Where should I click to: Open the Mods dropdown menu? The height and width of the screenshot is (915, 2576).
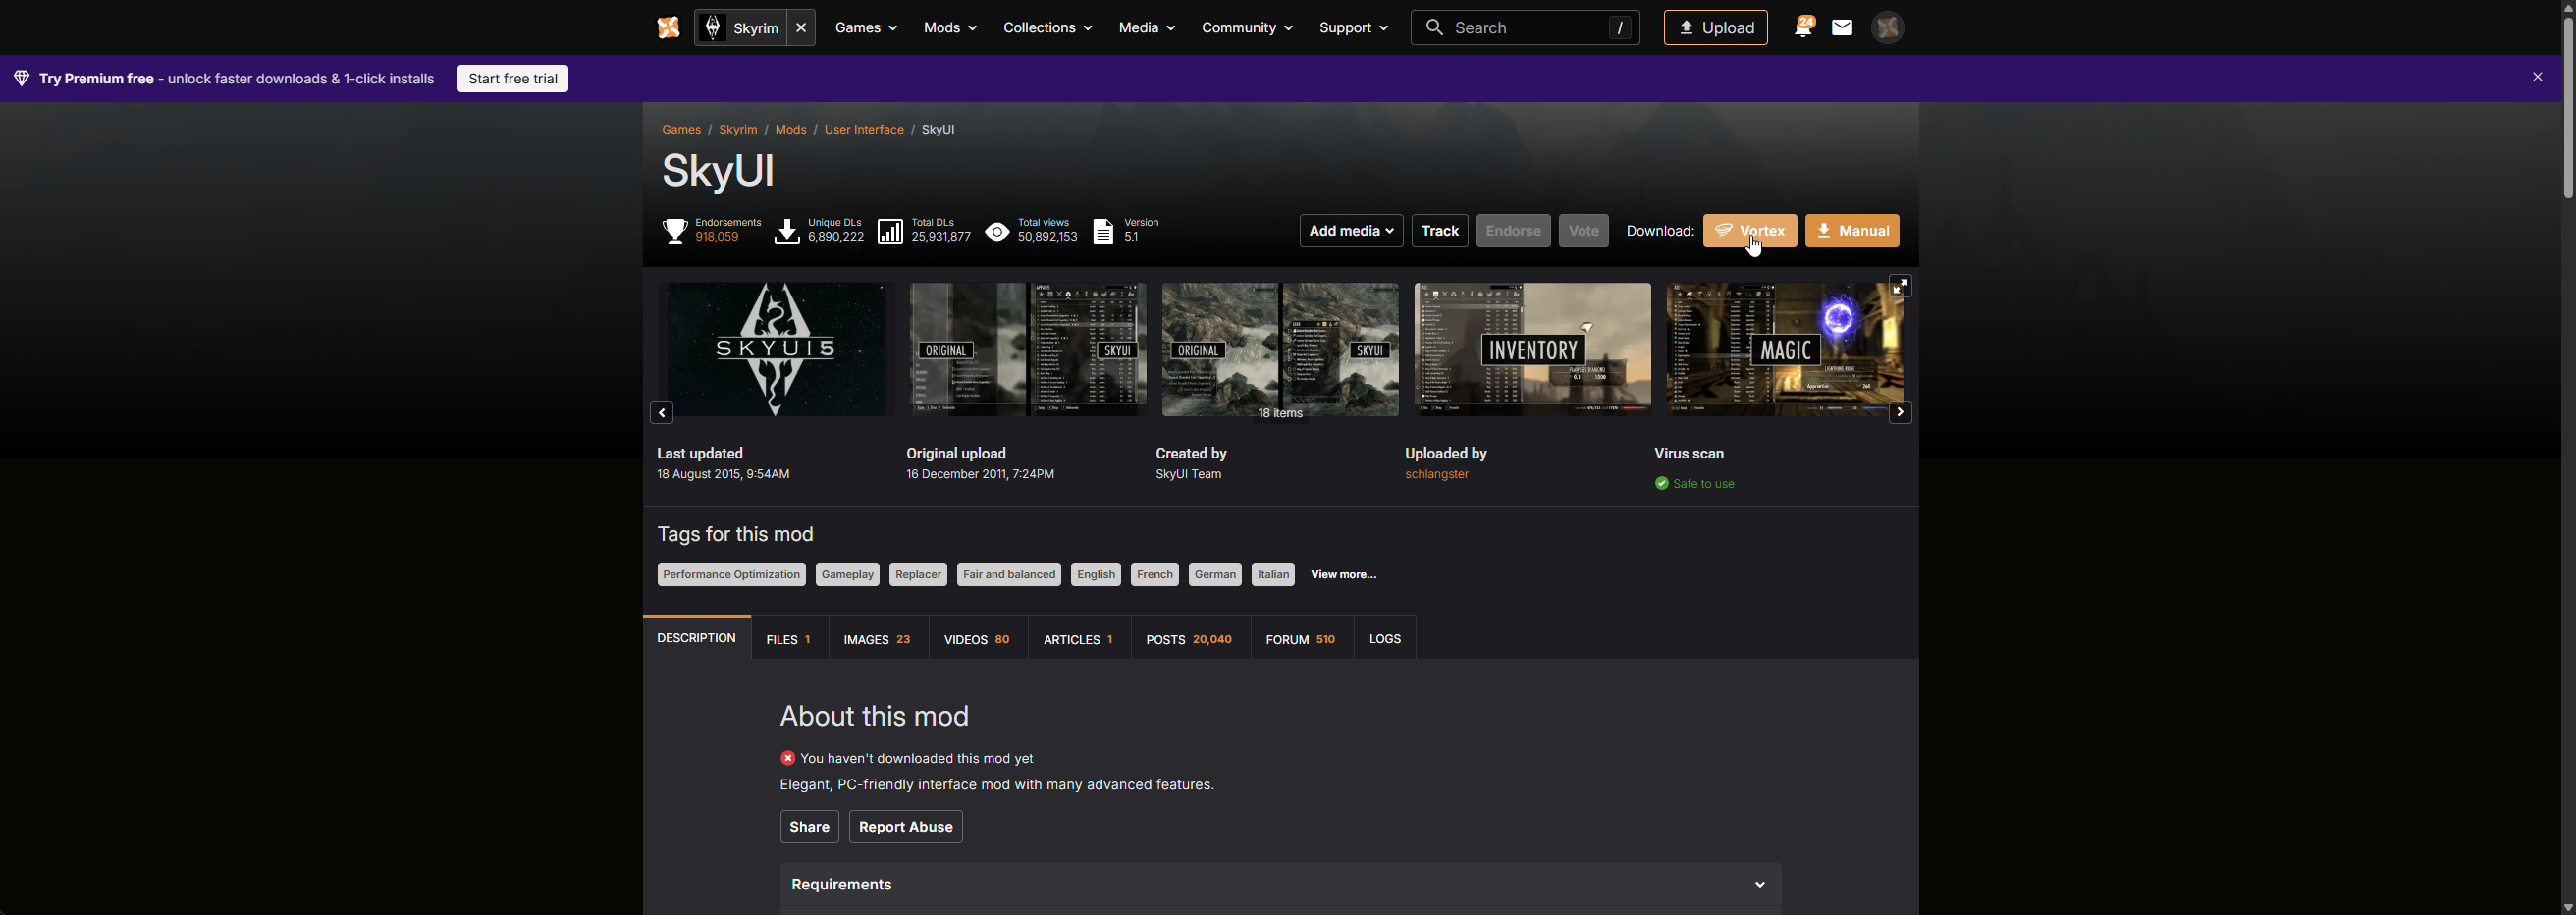click(950, 28)
